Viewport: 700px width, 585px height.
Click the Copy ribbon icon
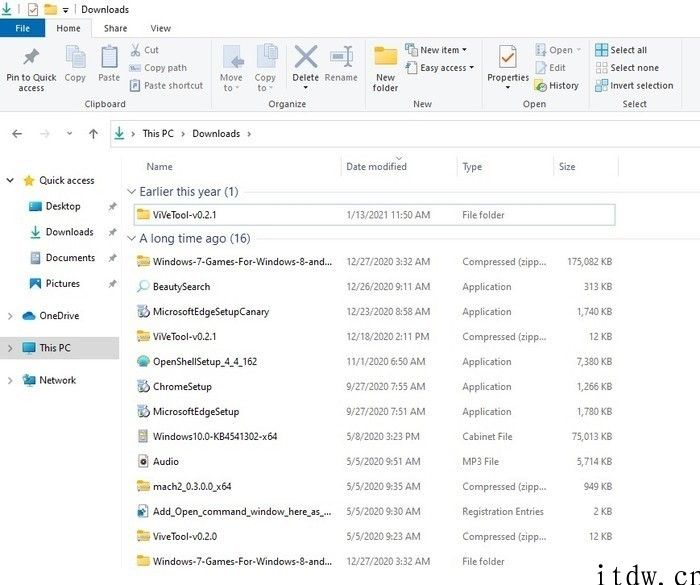[x=75, y=57]
